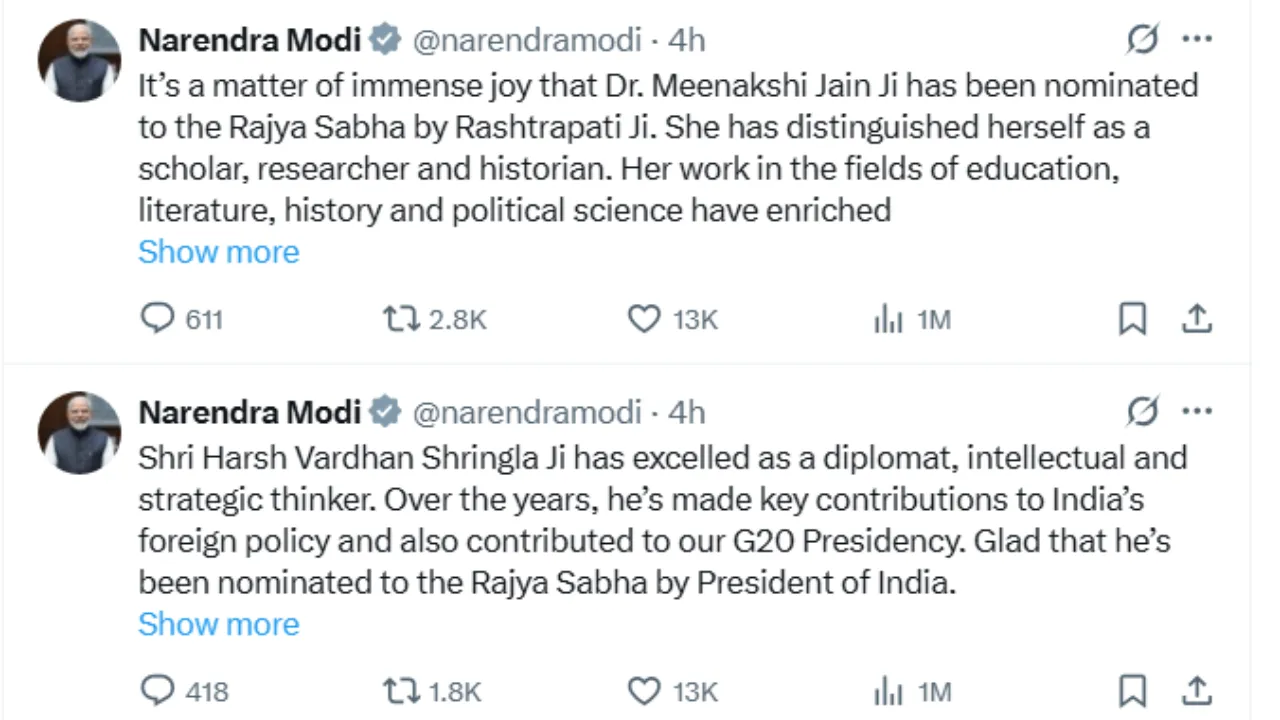Bookmark the Harsh Vardhan Shringla tweet

click(1132, 691)
